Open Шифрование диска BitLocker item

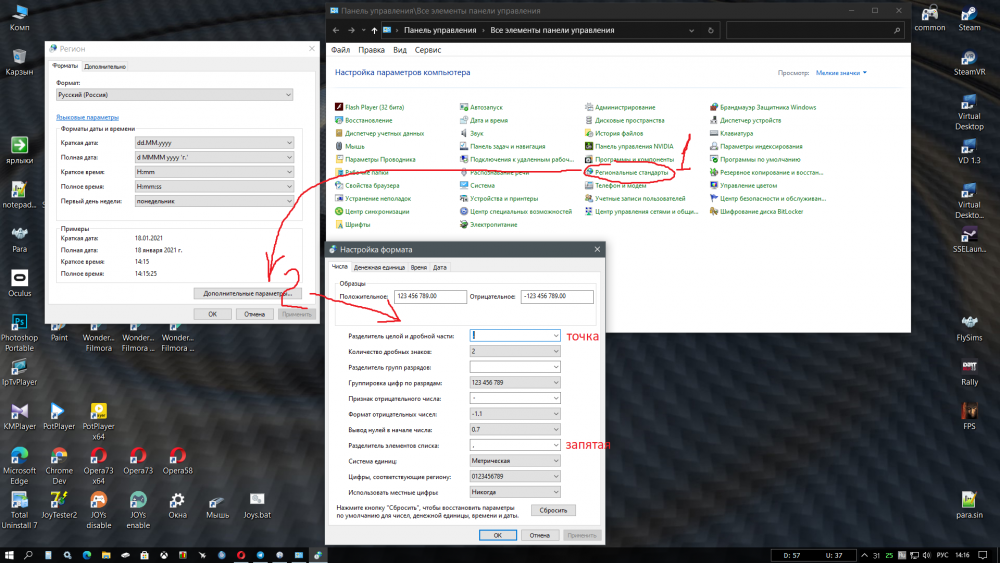761,211
